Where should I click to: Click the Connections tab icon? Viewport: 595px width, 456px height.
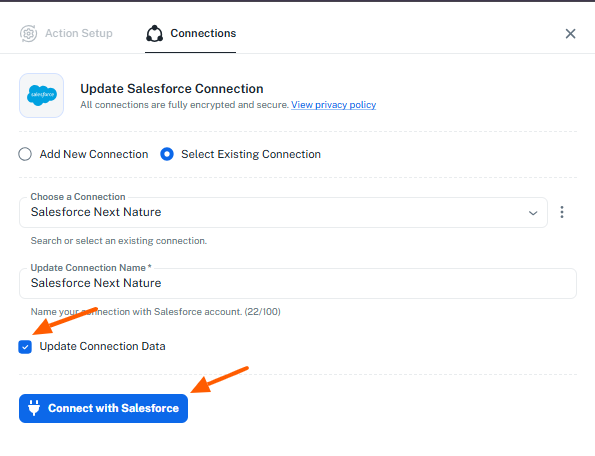154,33
